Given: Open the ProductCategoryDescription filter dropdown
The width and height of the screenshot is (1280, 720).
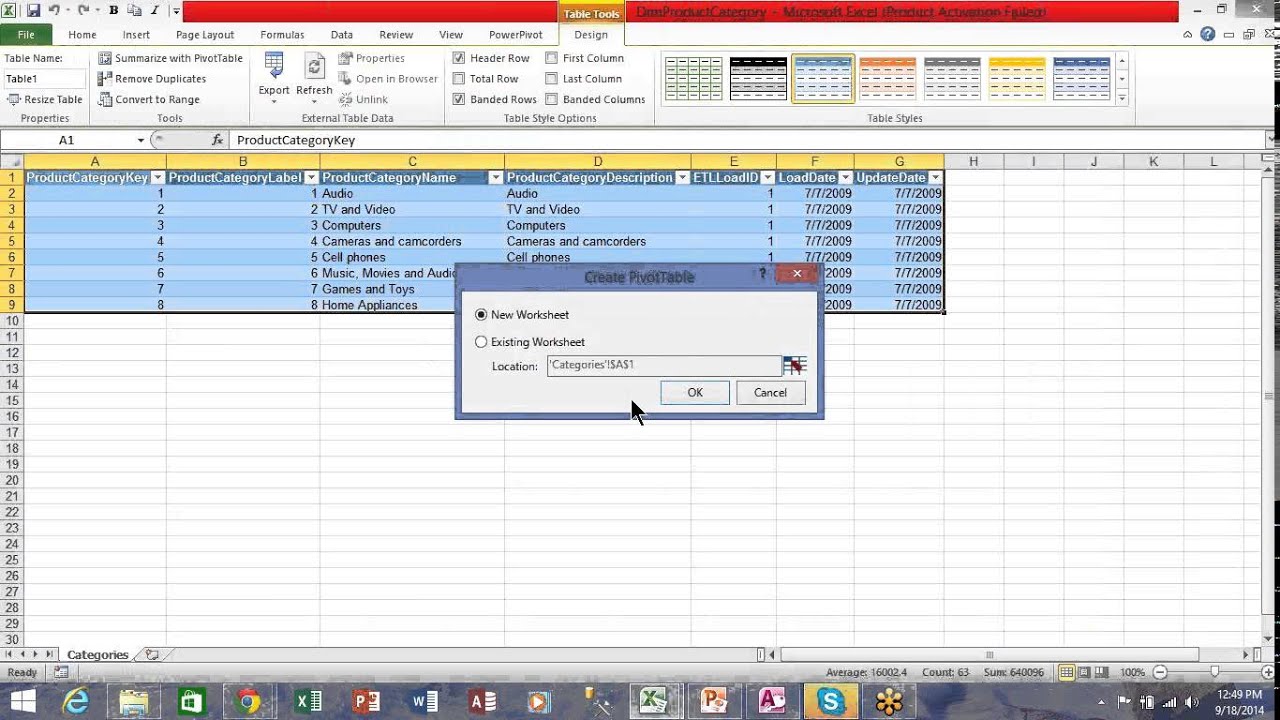Looking at the screenshot, I should [x=682, y=178].
